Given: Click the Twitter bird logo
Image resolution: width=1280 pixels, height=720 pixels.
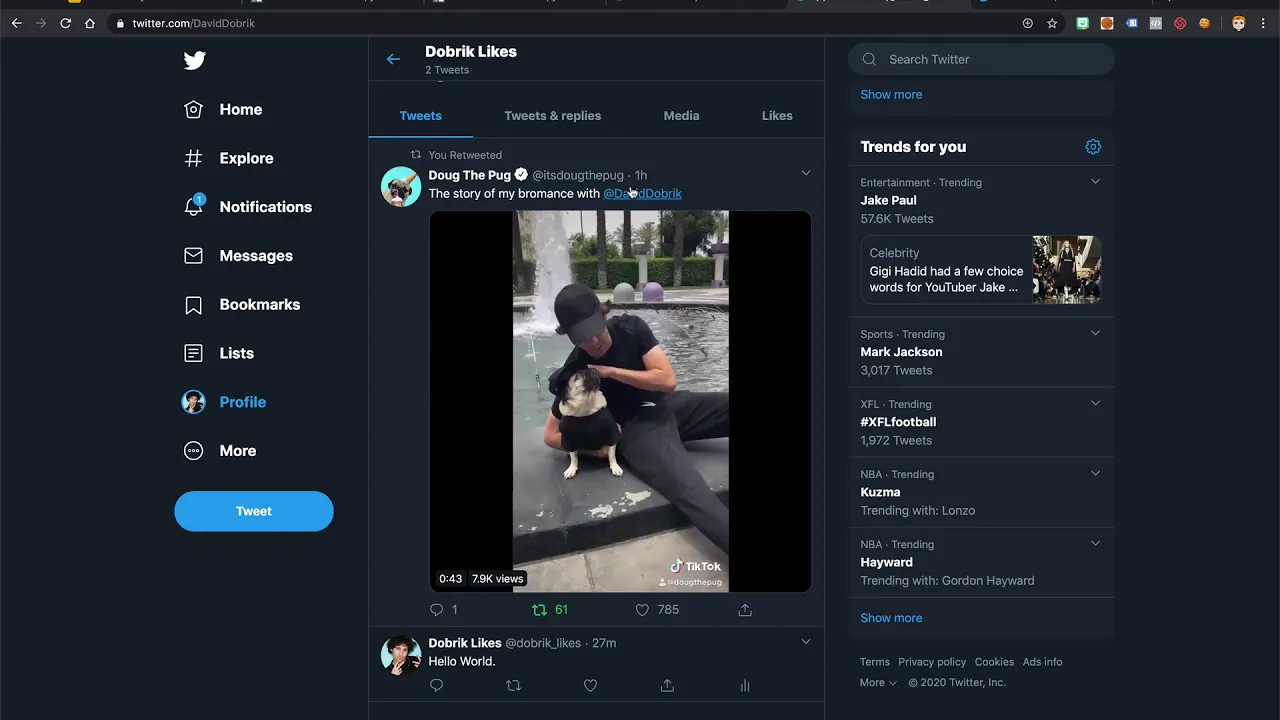Looking at the screenshot, I should pyautogui.click(x=195, y=60).
